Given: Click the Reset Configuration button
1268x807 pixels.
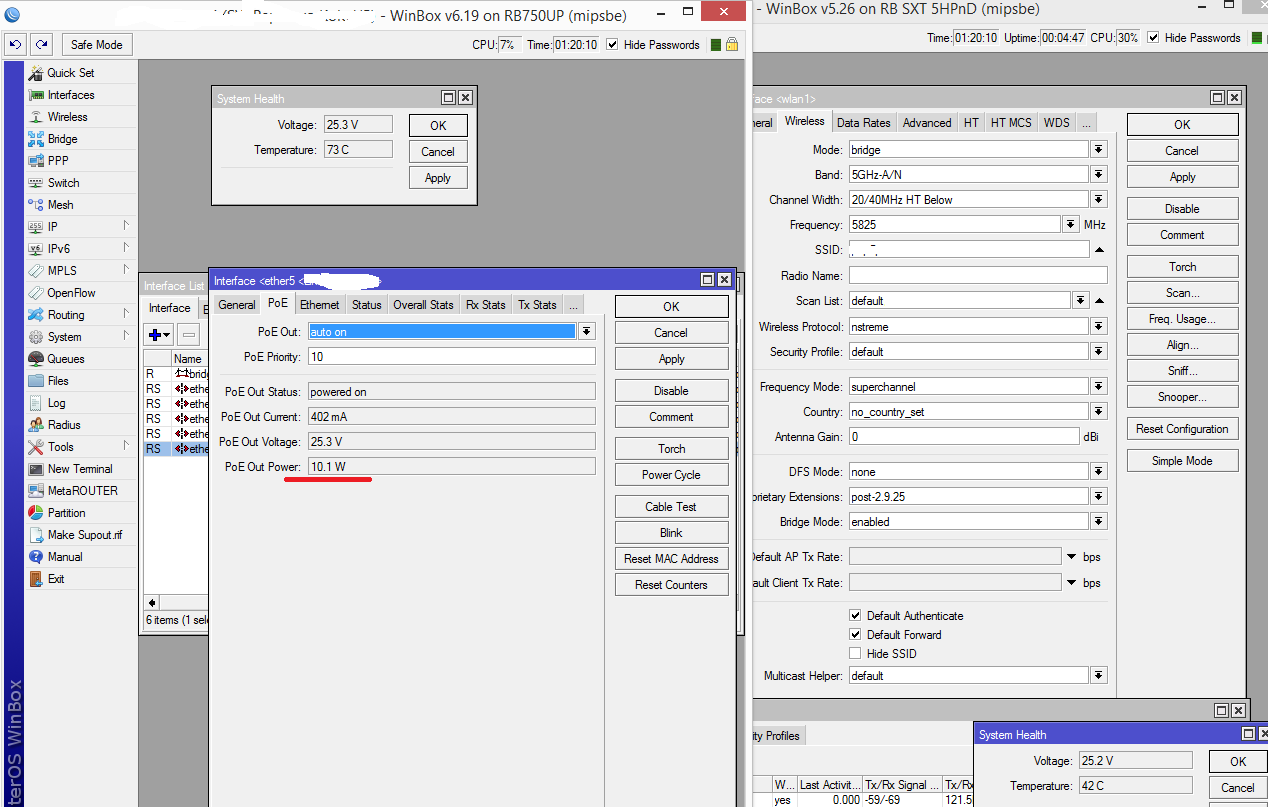Looking at the screenshot, I should 1182,429.
